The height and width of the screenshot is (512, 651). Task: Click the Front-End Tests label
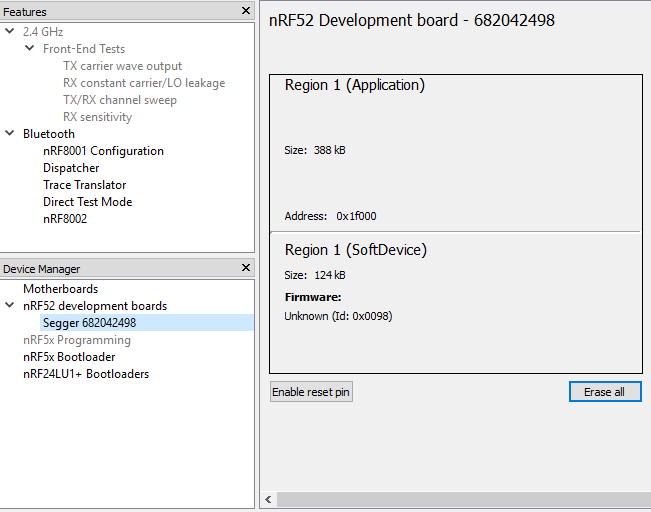(84, 49)
